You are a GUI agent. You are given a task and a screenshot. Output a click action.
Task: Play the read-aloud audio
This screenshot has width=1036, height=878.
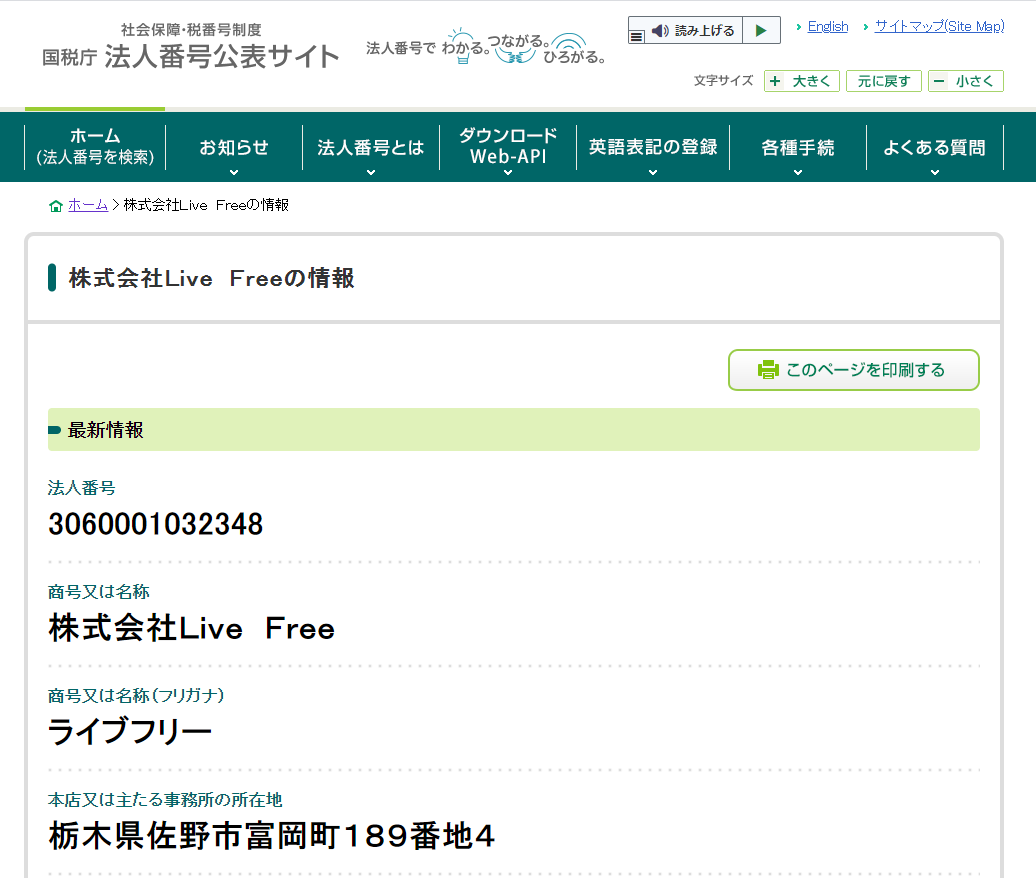point(761,30)
